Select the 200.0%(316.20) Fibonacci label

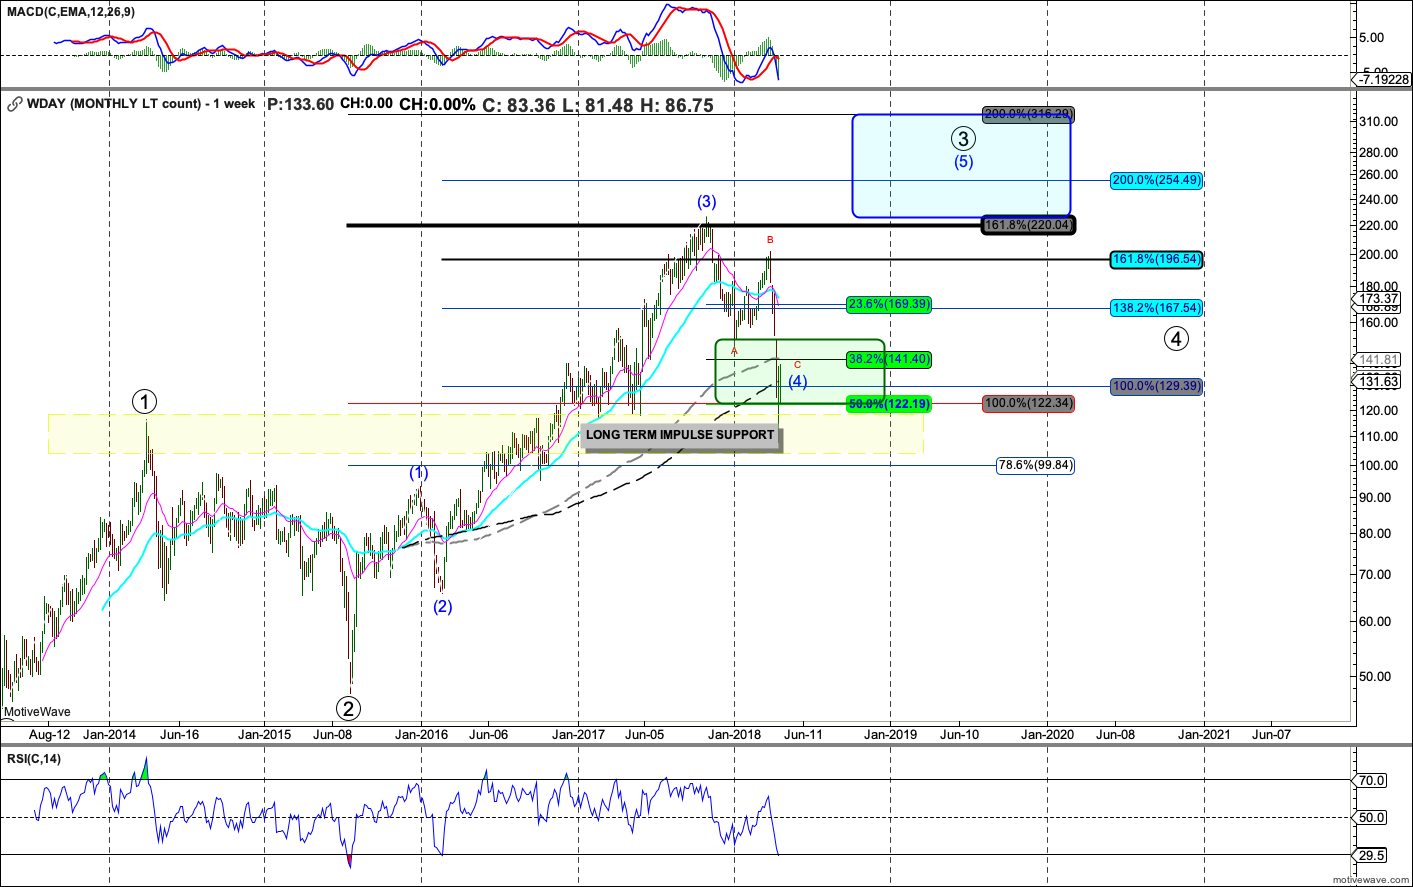pyautogui.click(x=1028, y=114)
